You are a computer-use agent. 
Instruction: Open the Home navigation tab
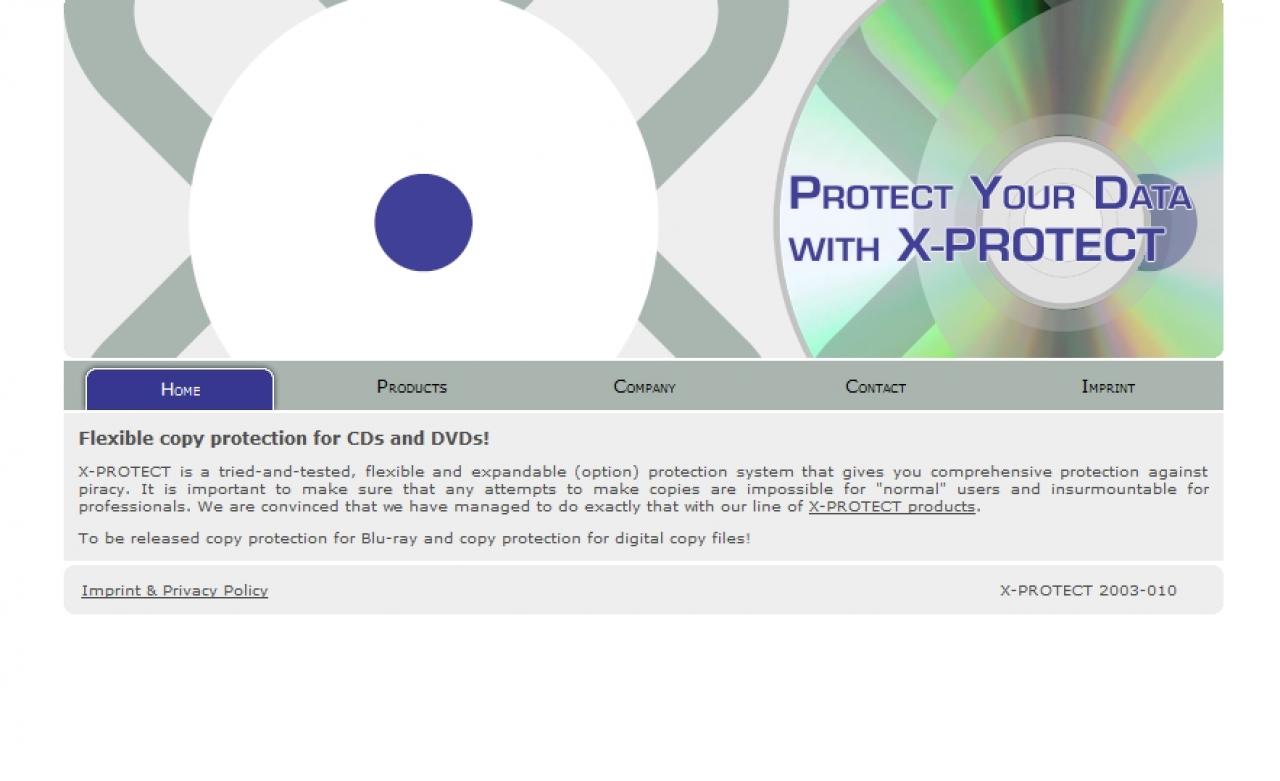point(180,389)
